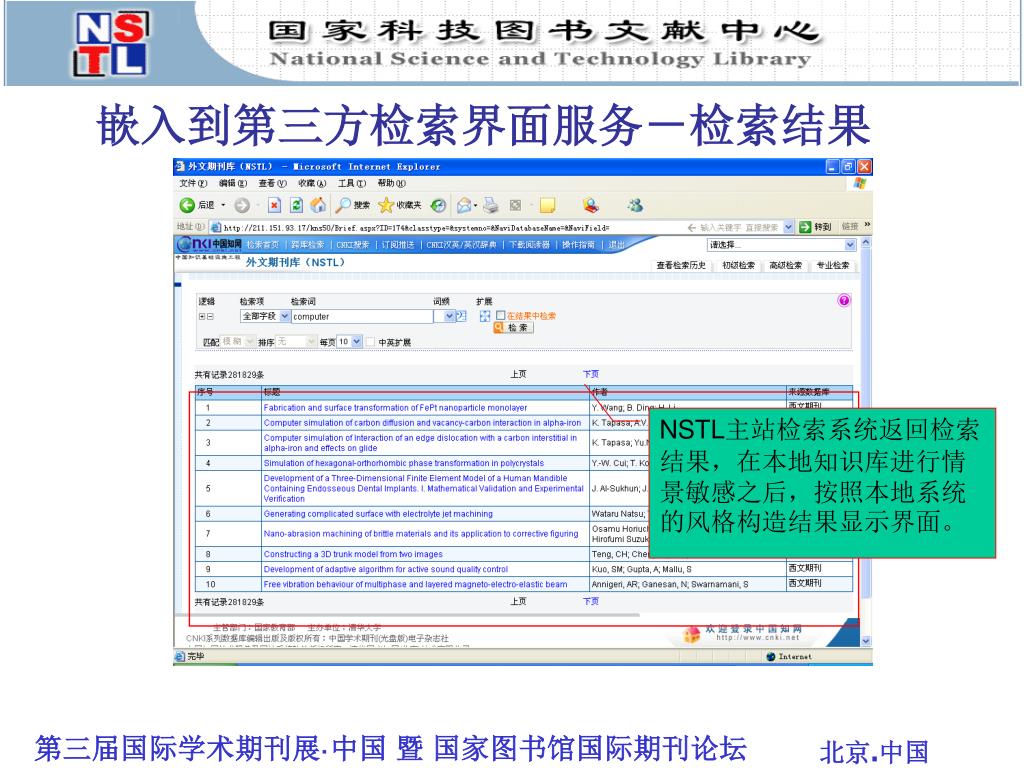
Task: Click the History clock toolbar icon
Action: [438, 205]
